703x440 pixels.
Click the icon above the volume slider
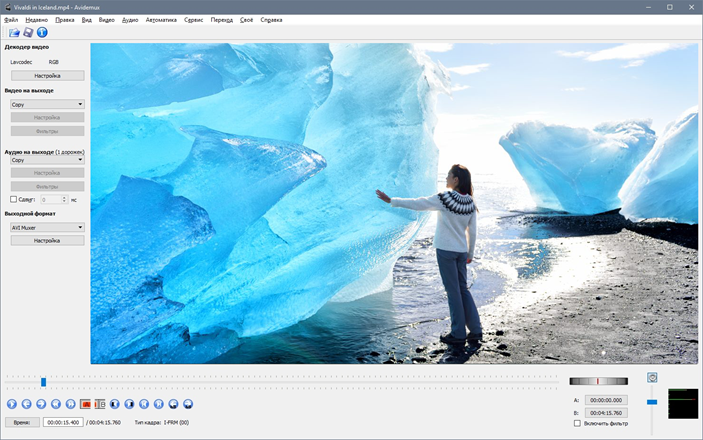pos(652,377)
